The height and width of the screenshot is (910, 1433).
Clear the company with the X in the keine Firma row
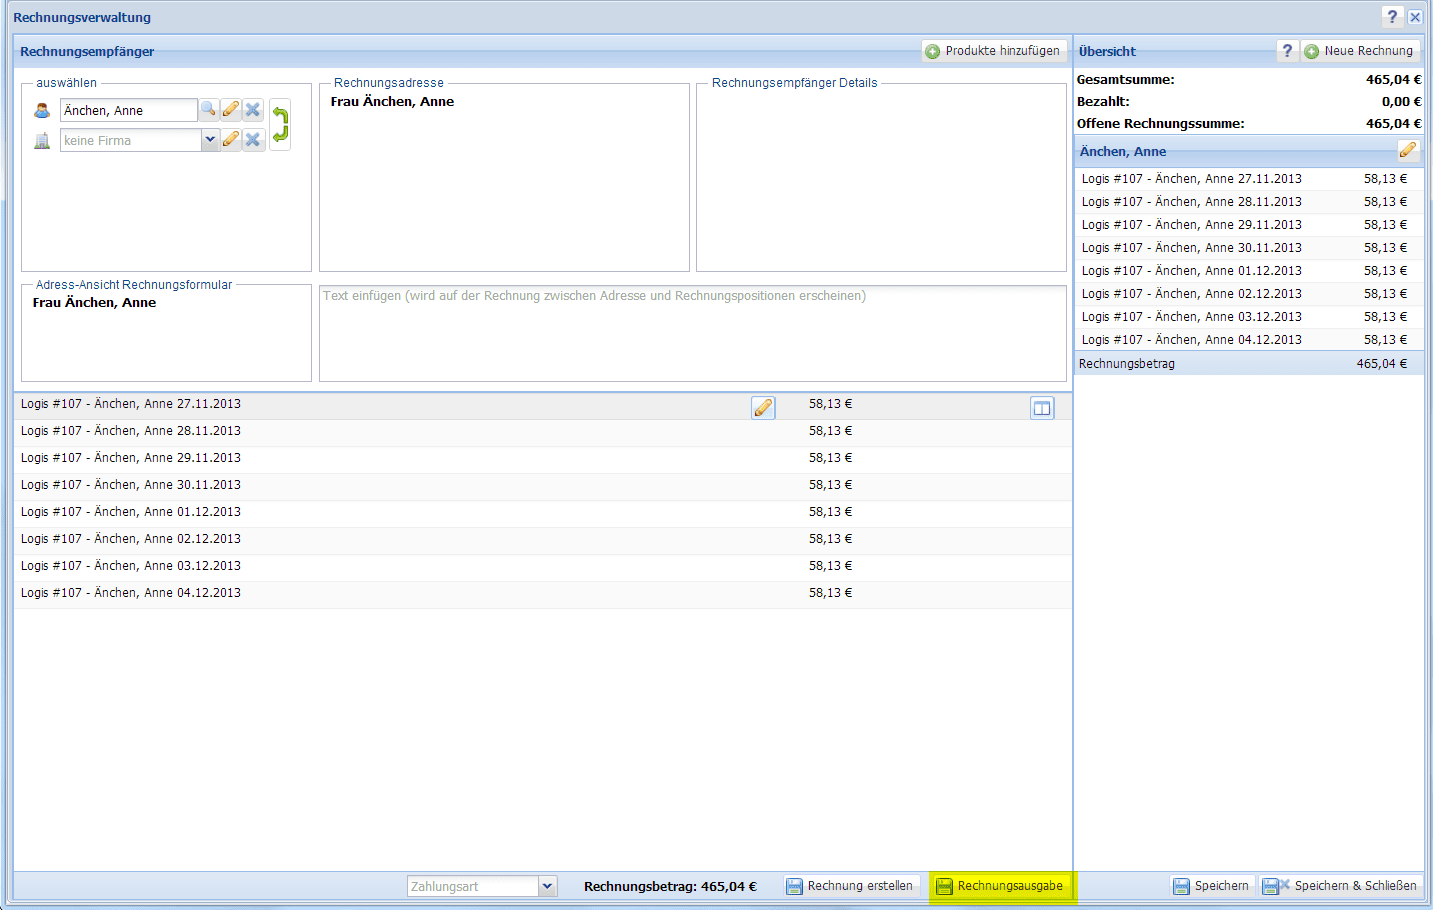(253, 140)
